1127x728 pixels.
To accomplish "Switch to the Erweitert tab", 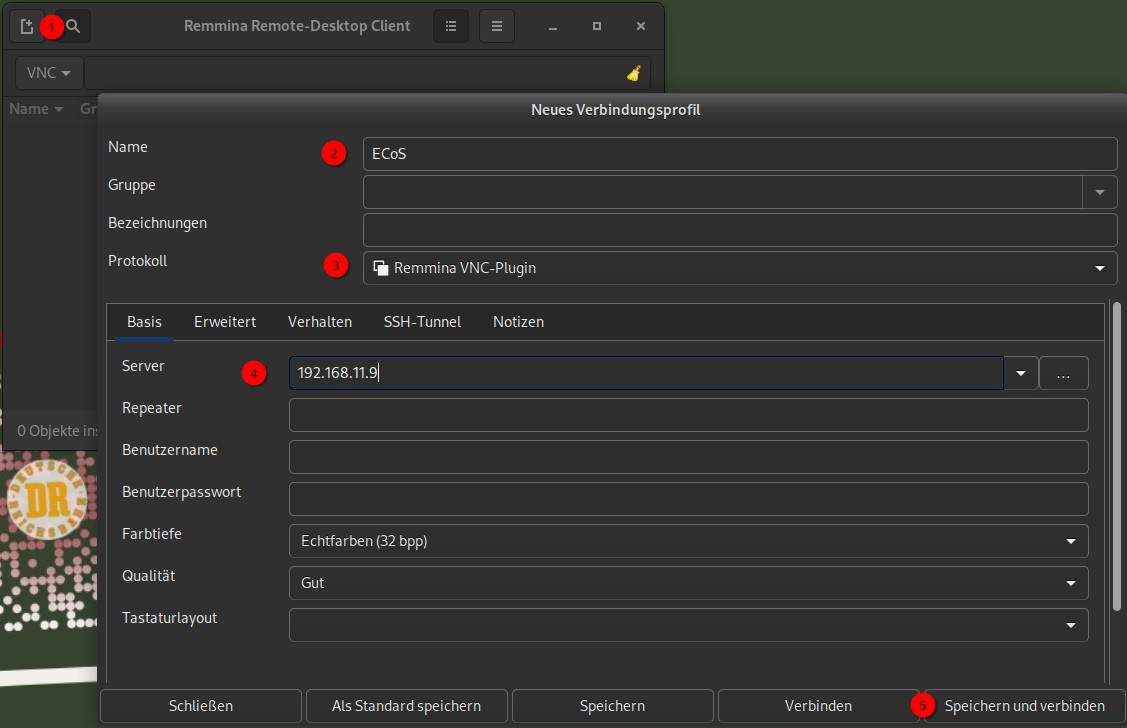I will tap(225, 322).
